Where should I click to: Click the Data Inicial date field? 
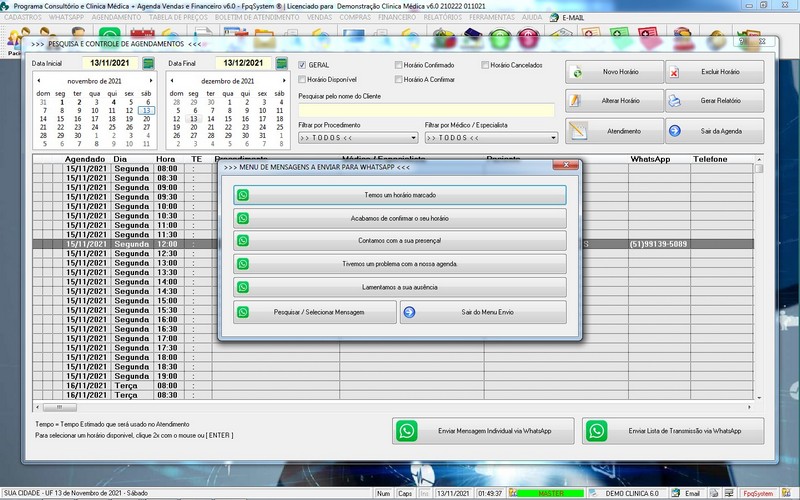tap(110, 63)
